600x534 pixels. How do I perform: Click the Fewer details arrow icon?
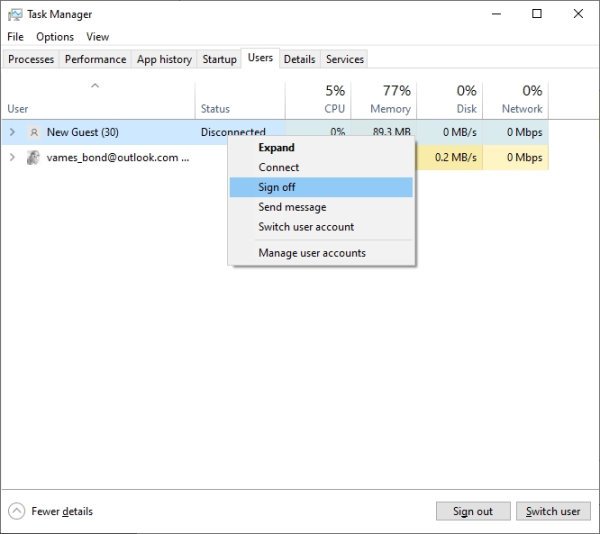[x=16, y=511]
